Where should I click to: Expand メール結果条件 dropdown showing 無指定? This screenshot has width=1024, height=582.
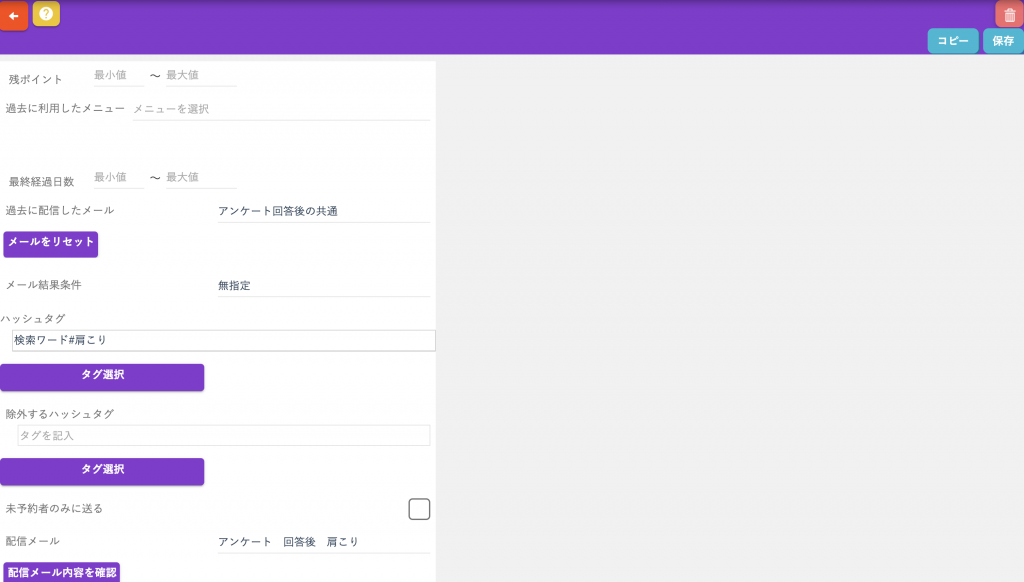click(x=323, y=285)
